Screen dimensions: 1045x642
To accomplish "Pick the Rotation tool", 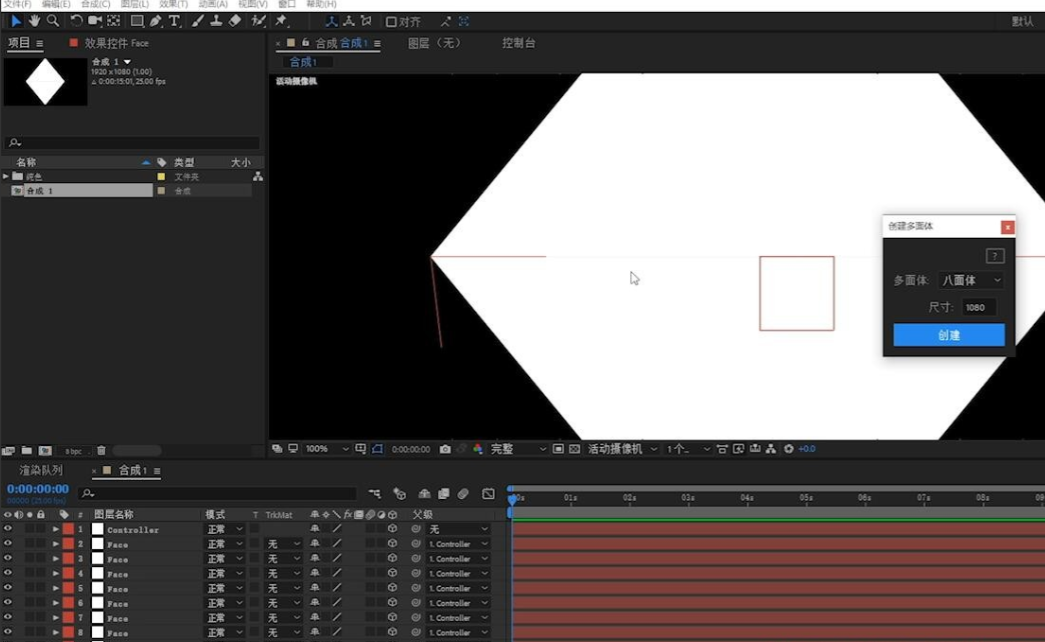I will pyautogui.click(x=76, y=21).
